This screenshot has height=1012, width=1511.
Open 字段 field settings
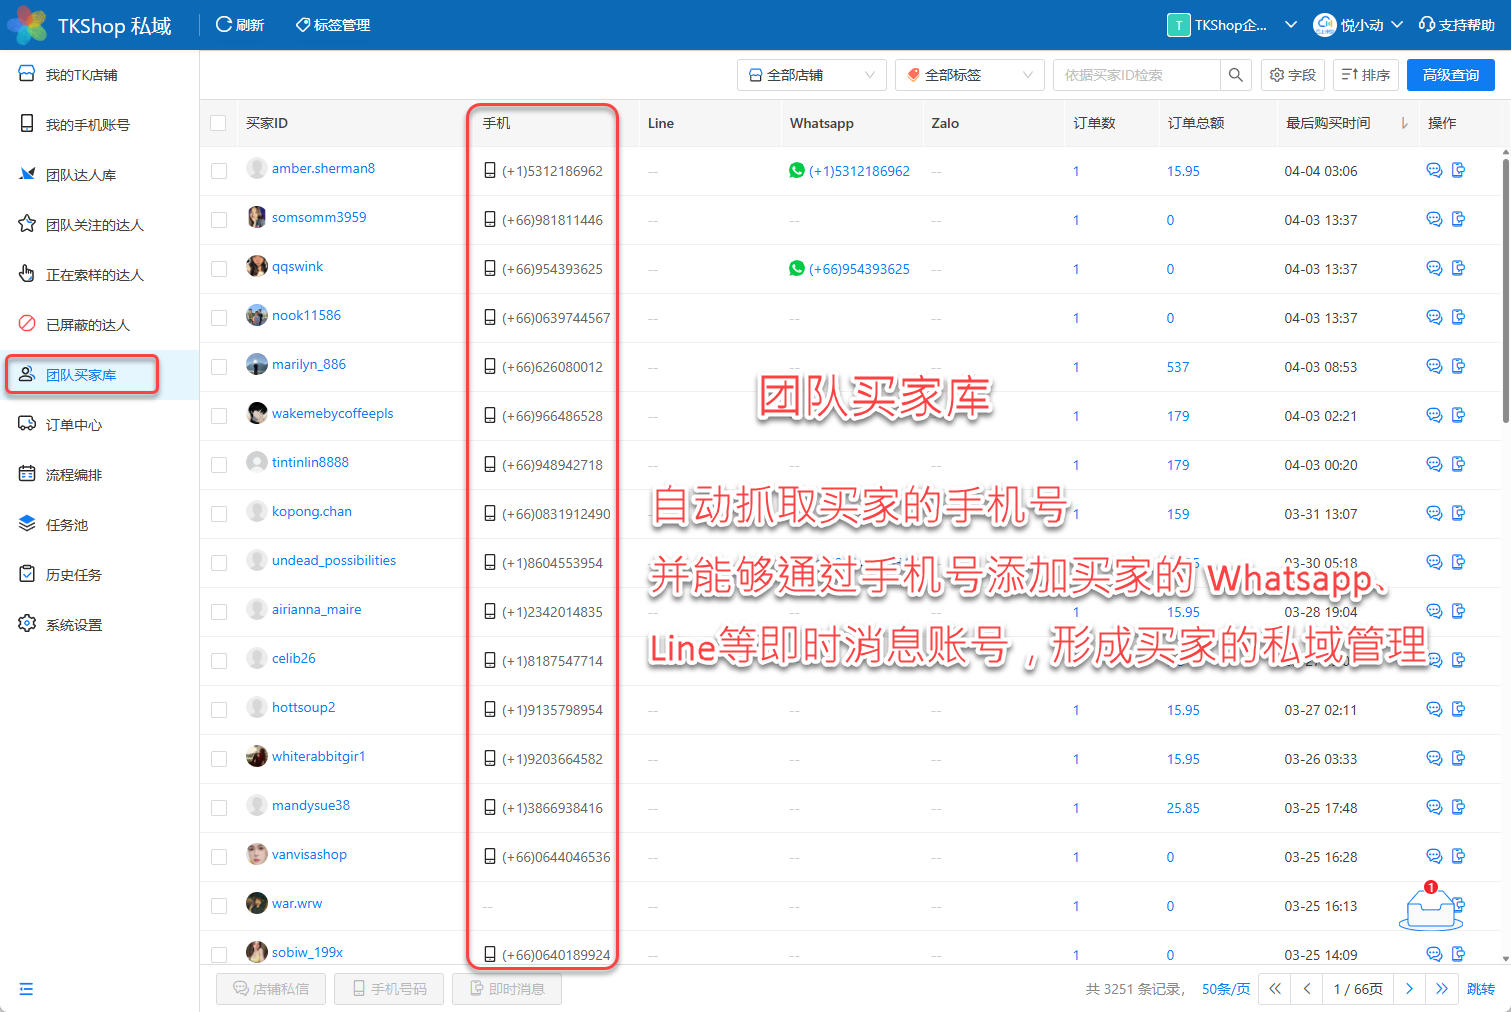coord(1293,75)
